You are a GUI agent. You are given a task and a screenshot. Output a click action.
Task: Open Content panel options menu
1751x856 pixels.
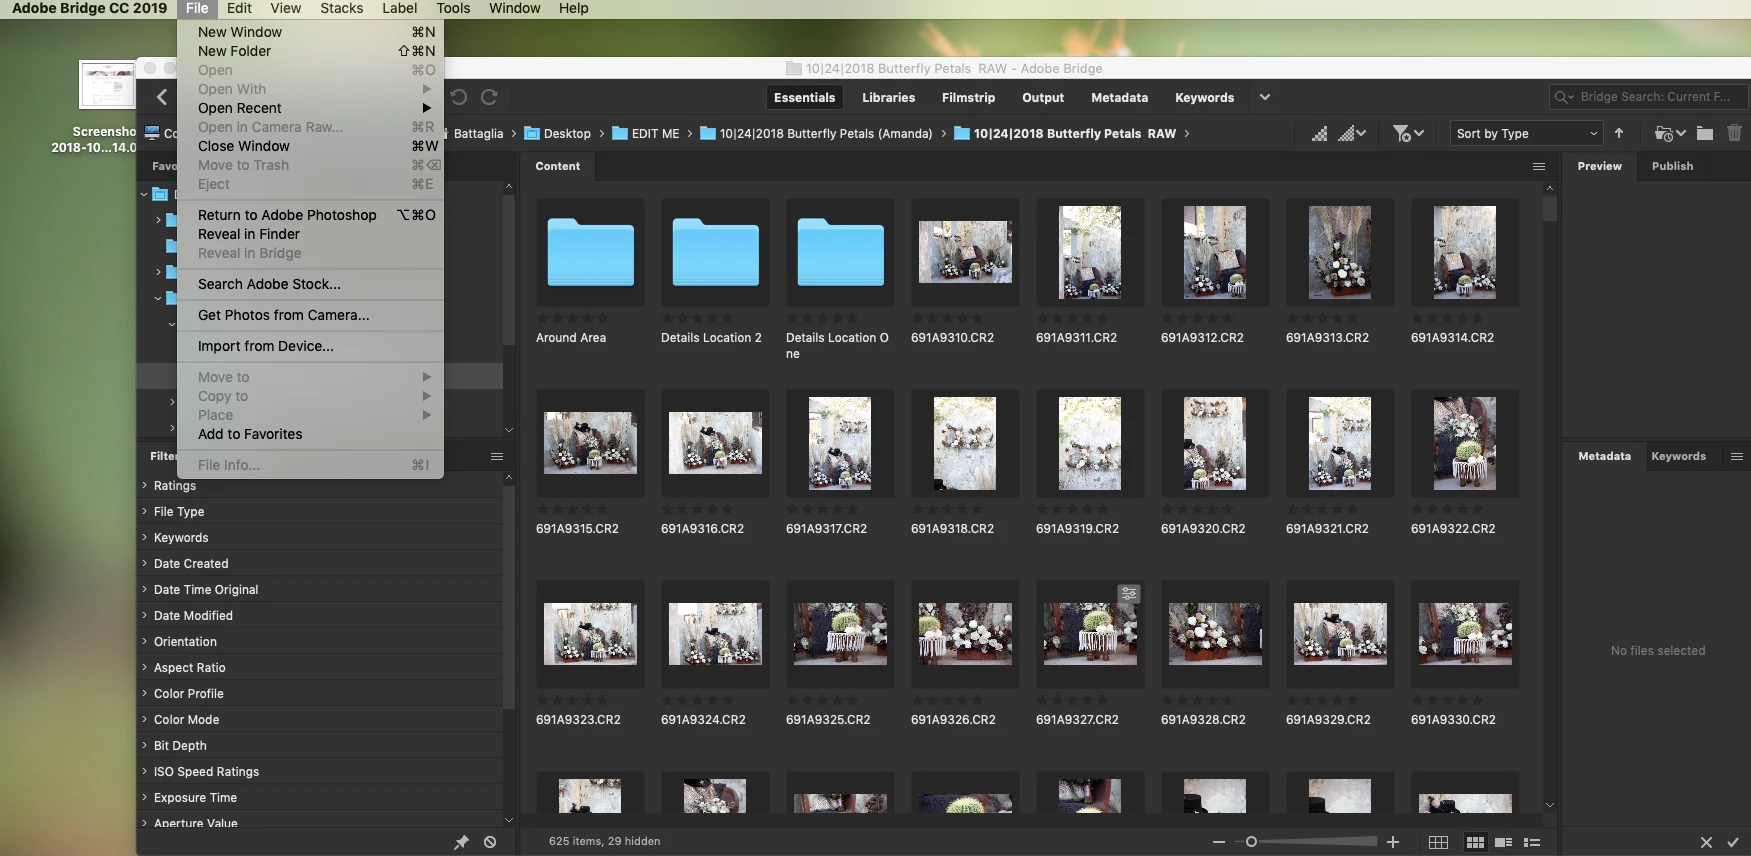(x=1539, y=166)
